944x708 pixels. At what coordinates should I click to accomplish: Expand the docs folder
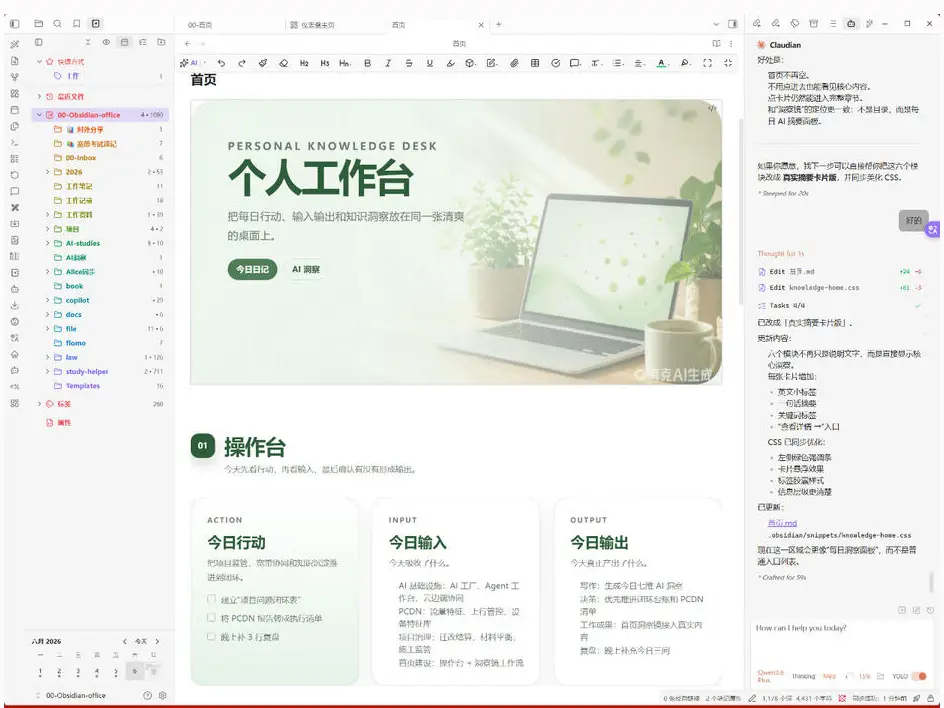click(x=48, y=314)
